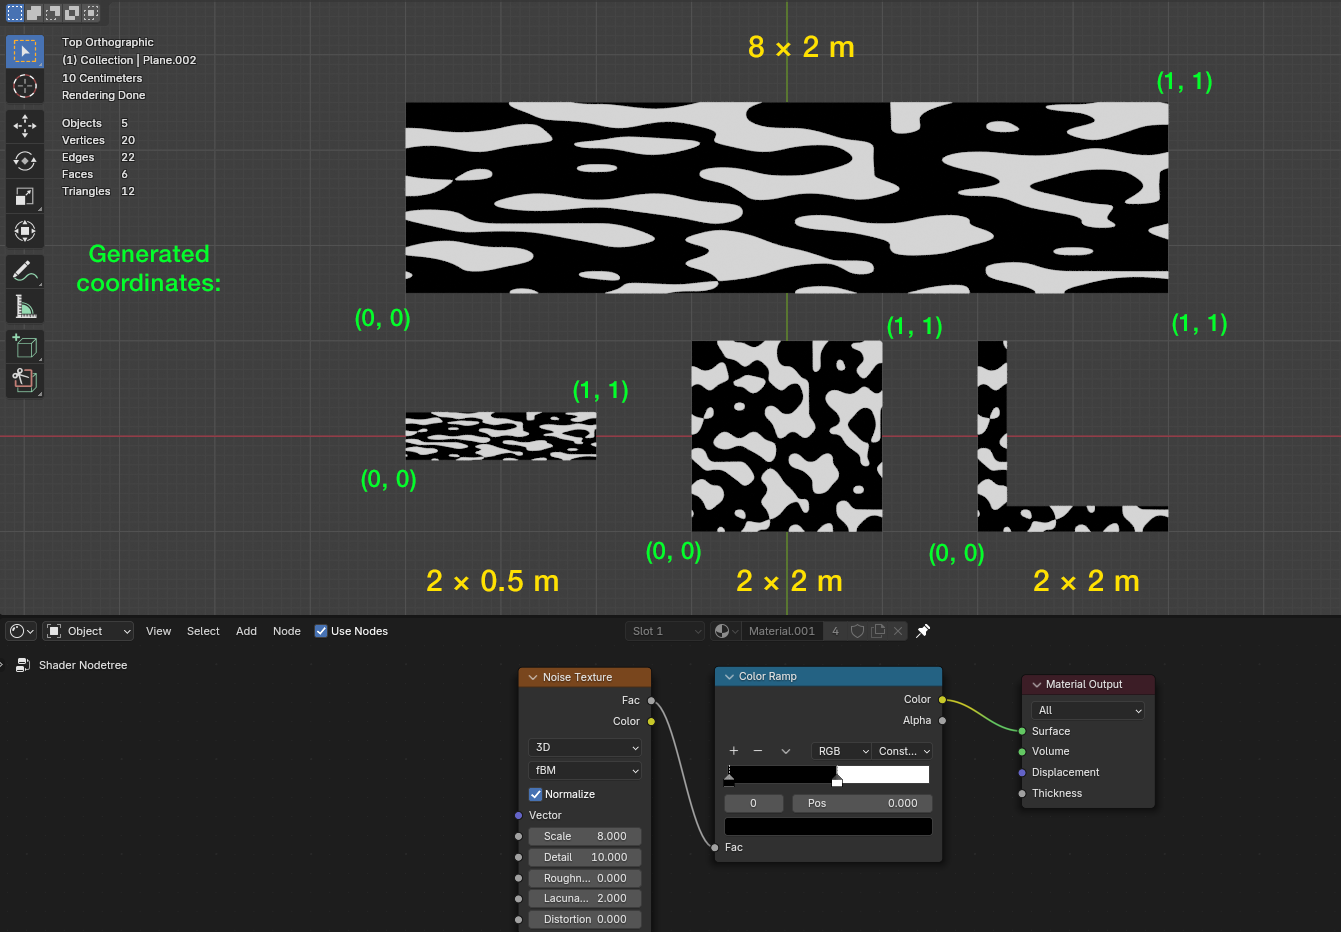Pick the Scale tool
Viewport: 1341px width, 932px height.
[25, 196]
